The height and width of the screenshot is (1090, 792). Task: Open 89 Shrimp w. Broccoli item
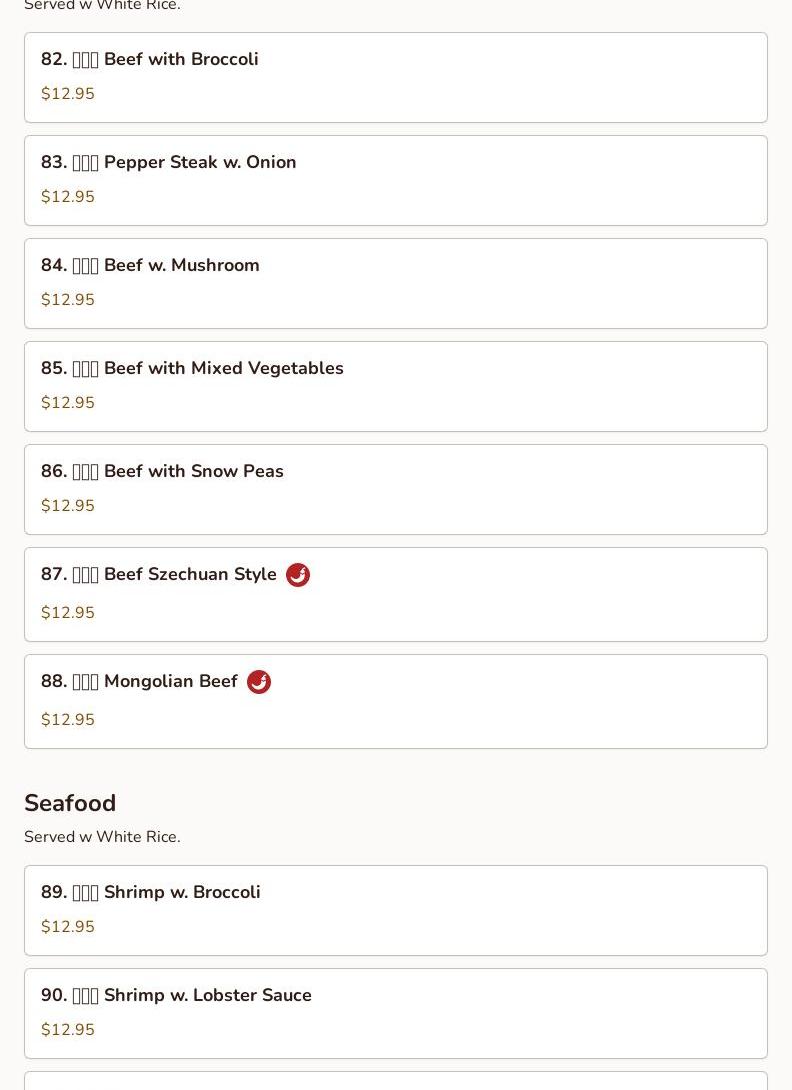396,910
